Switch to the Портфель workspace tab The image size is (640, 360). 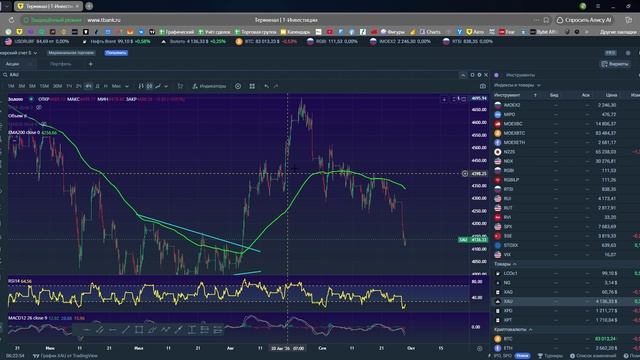[60, 64]
